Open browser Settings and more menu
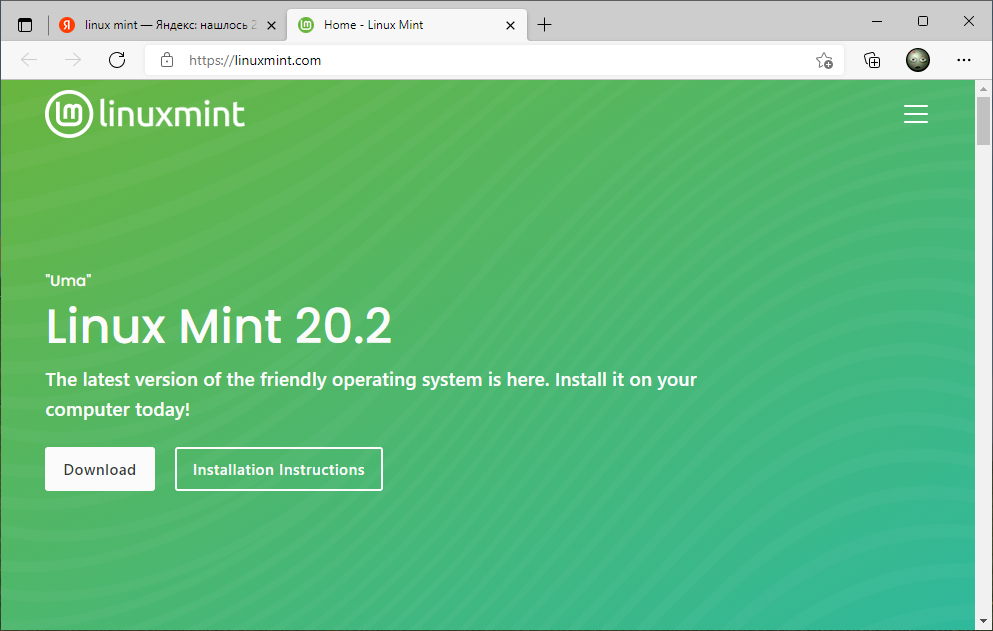Viewport: 993px width, 631px height. [964, 60]
